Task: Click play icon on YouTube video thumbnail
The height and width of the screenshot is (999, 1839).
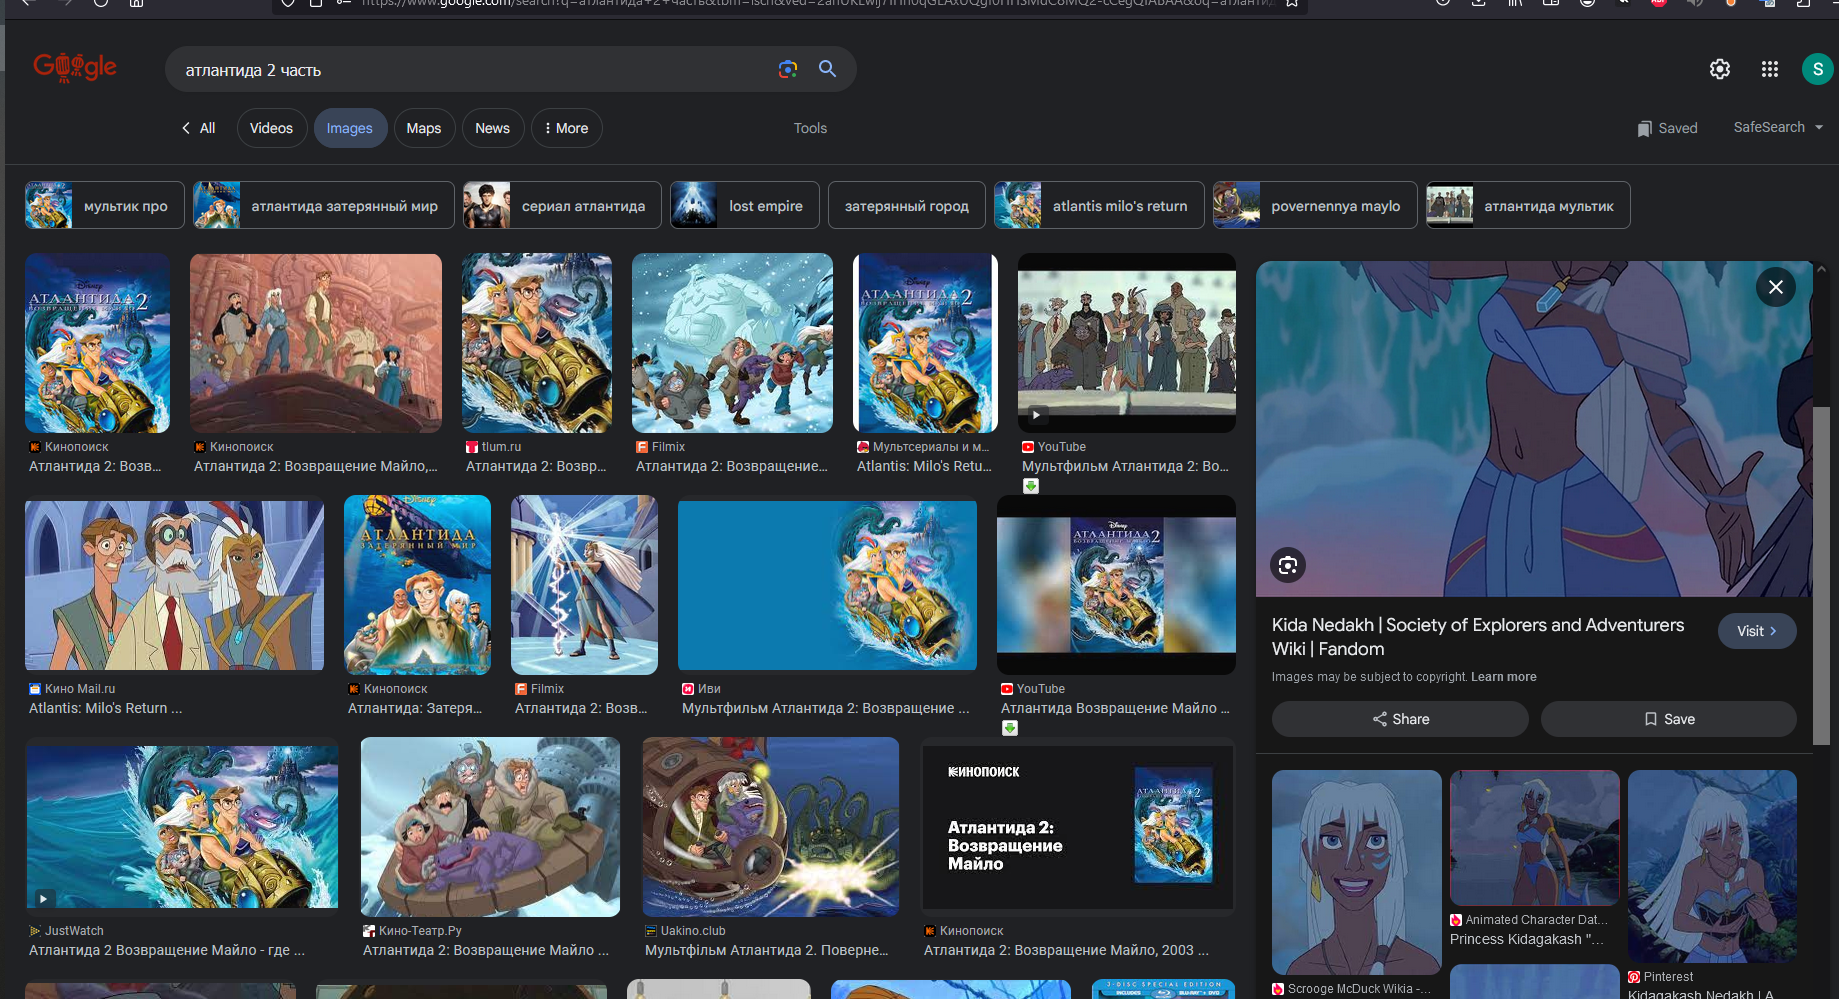Action: pos(1036,415)
